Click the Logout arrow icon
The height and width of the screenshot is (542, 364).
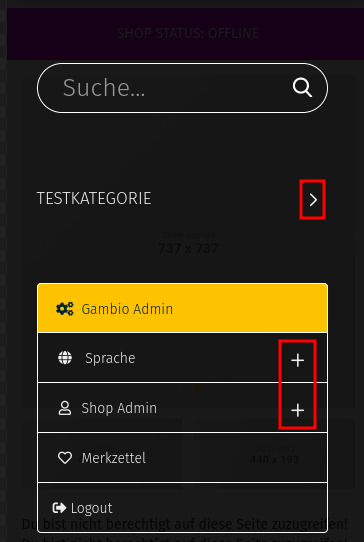(59, 508)
